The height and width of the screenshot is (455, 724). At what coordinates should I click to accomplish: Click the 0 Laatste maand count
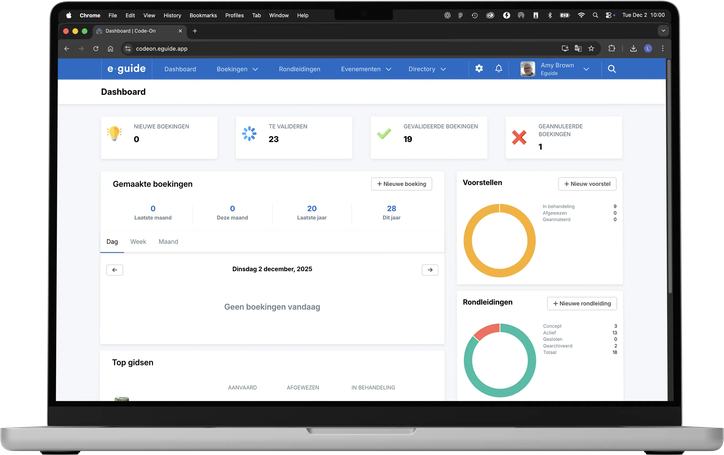click(x=153, y=208)
